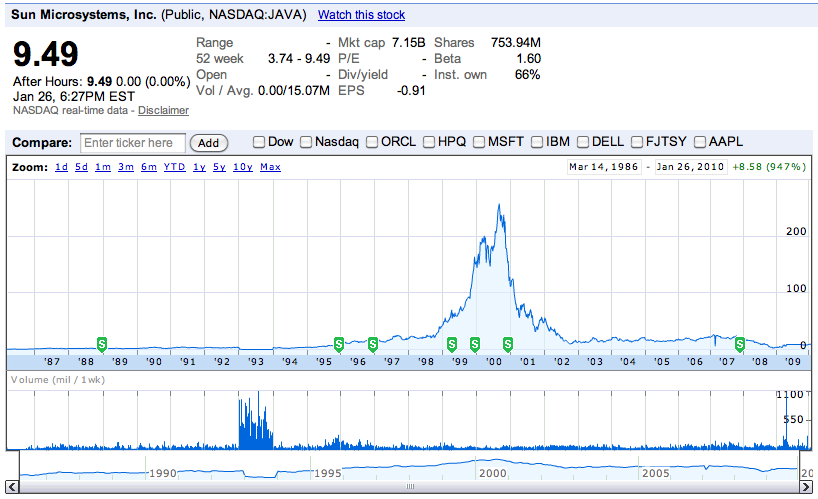
Task: Click the split marker near '07-'08
Action: [740, 344]
